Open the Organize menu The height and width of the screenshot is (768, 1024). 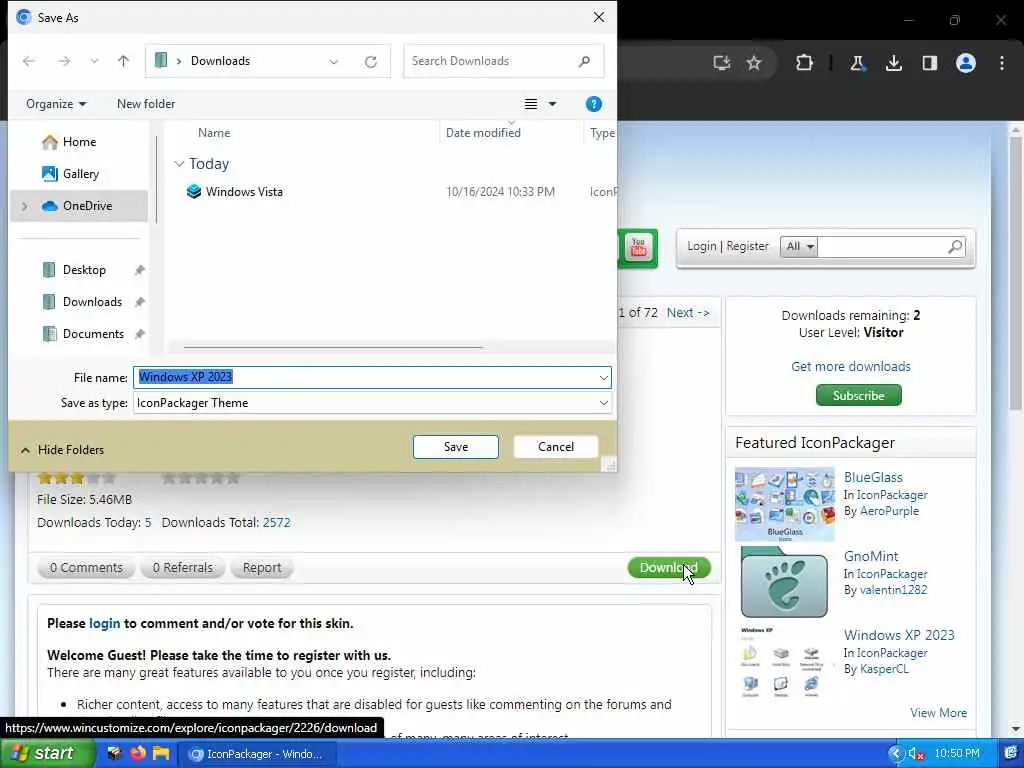pos(56,104)
